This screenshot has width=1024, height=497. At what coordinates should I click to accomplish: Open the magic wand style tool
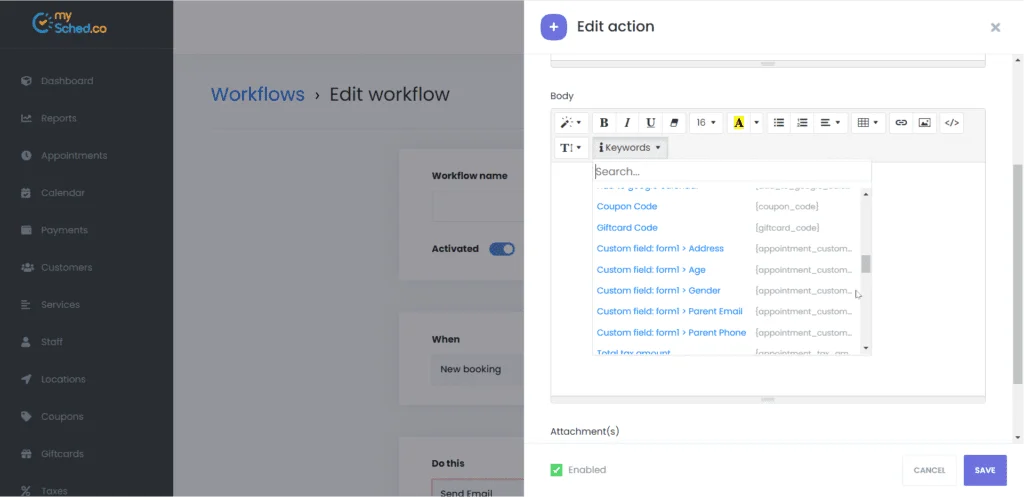point(571,123)
